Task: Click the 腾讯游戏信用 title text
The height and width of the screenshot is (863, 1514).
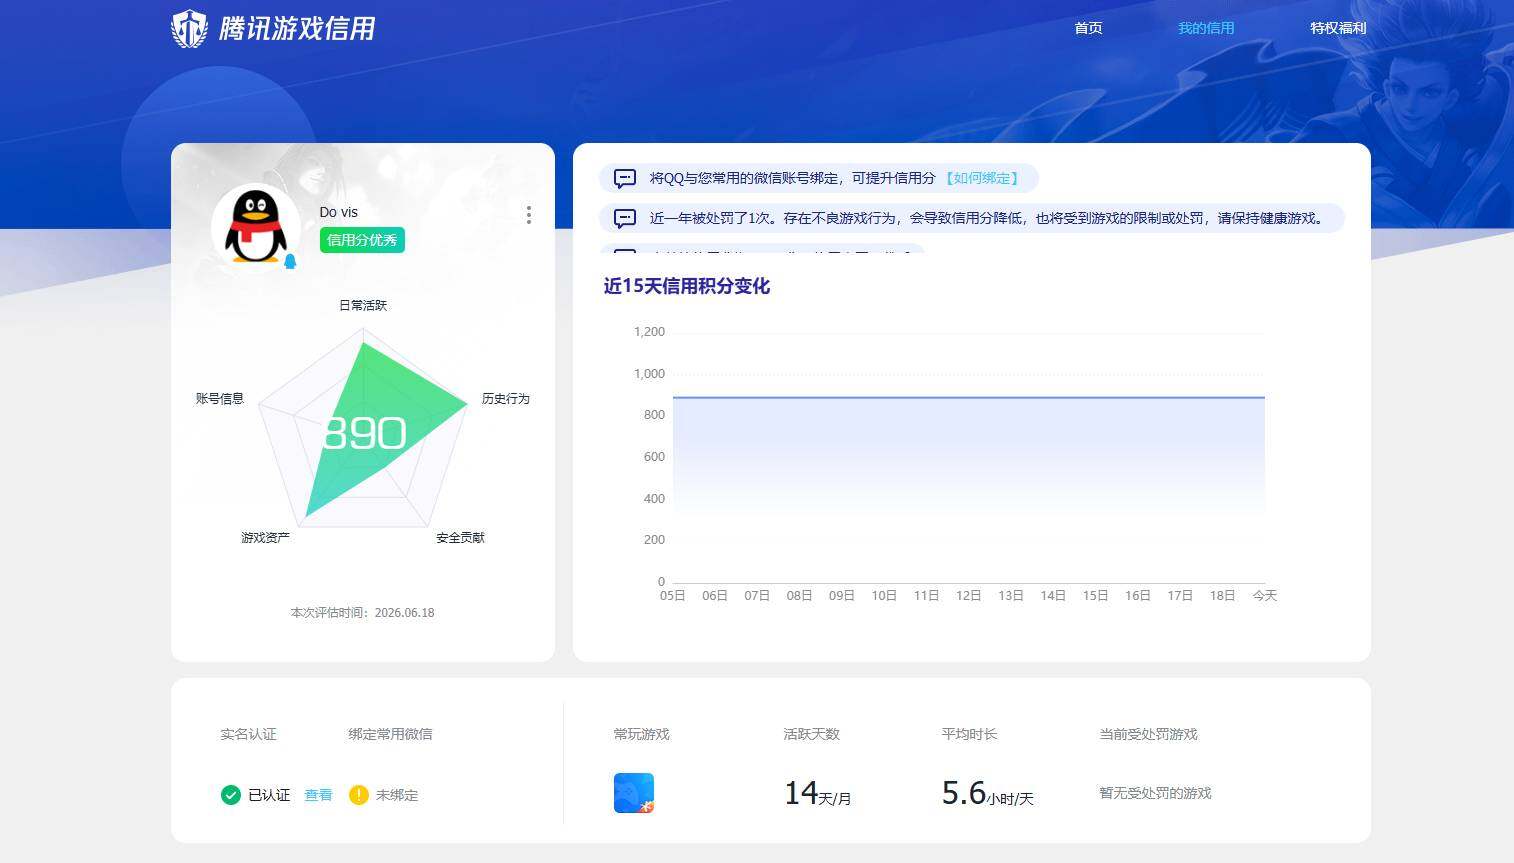Action: 296,28
